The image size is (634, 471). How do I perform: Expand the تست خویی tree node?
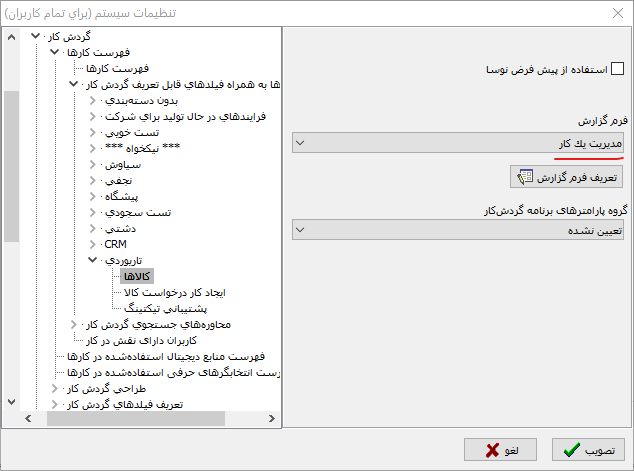click(93, 132)
